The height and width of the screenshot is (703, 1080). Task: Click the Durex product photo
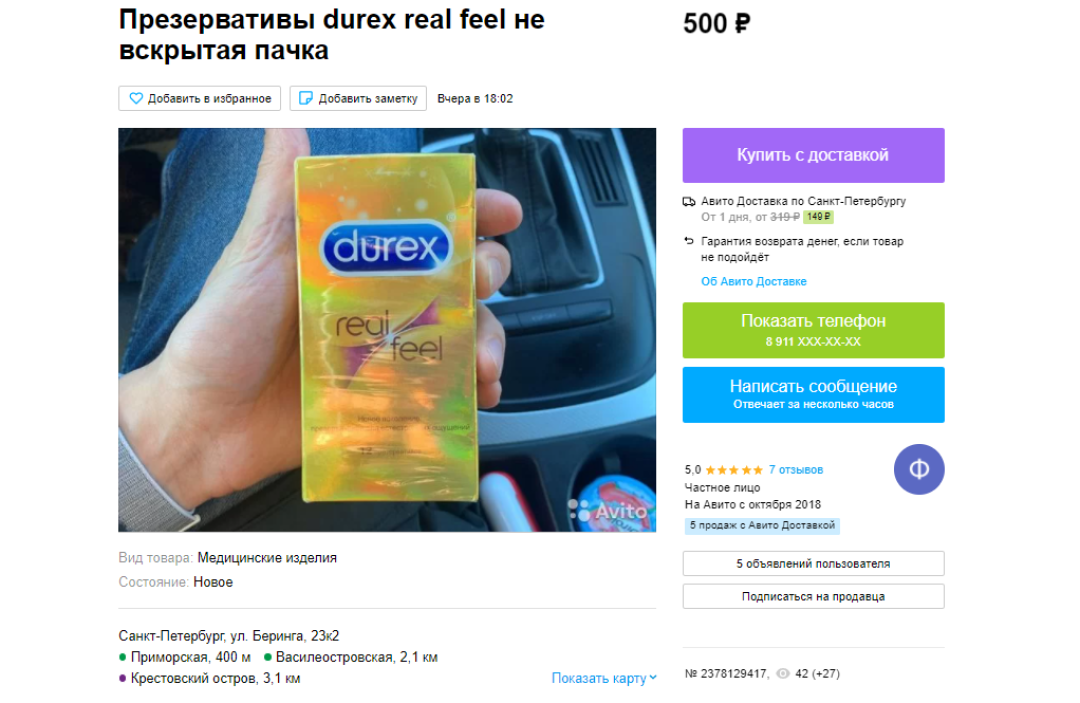pos(386,330)
